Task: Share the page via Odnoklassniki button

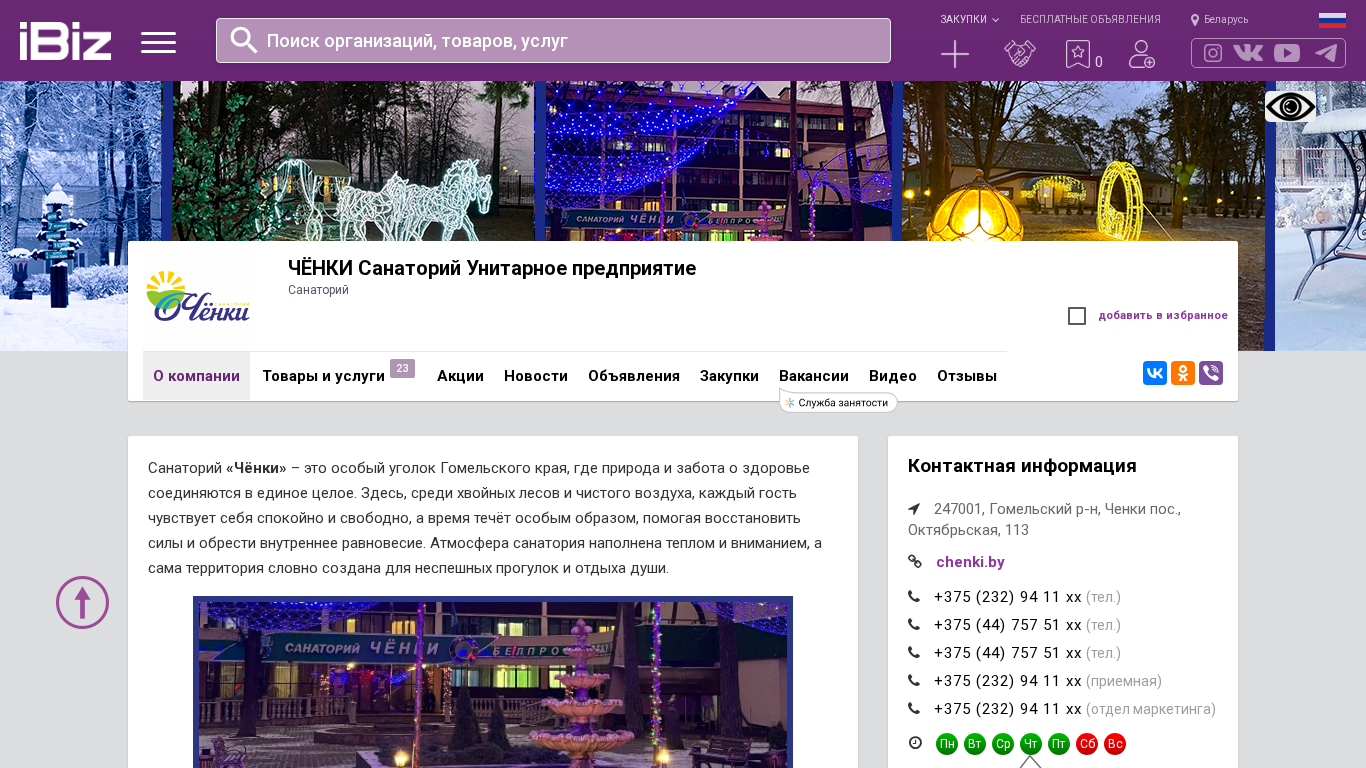Action: pyautogui.click(x=1183, y=373)
